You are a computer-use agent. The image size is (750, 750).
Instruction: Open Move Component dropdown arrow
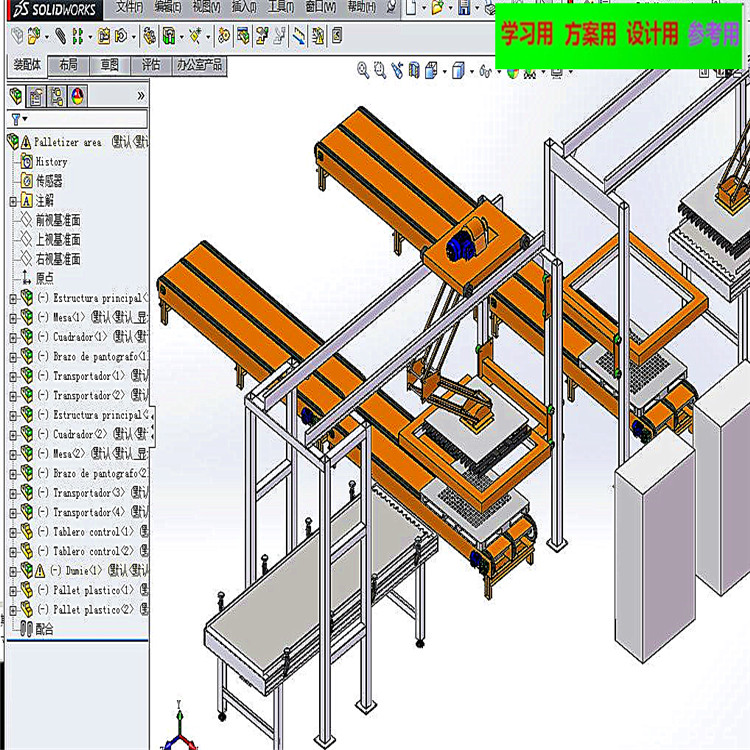click(133, 36)
